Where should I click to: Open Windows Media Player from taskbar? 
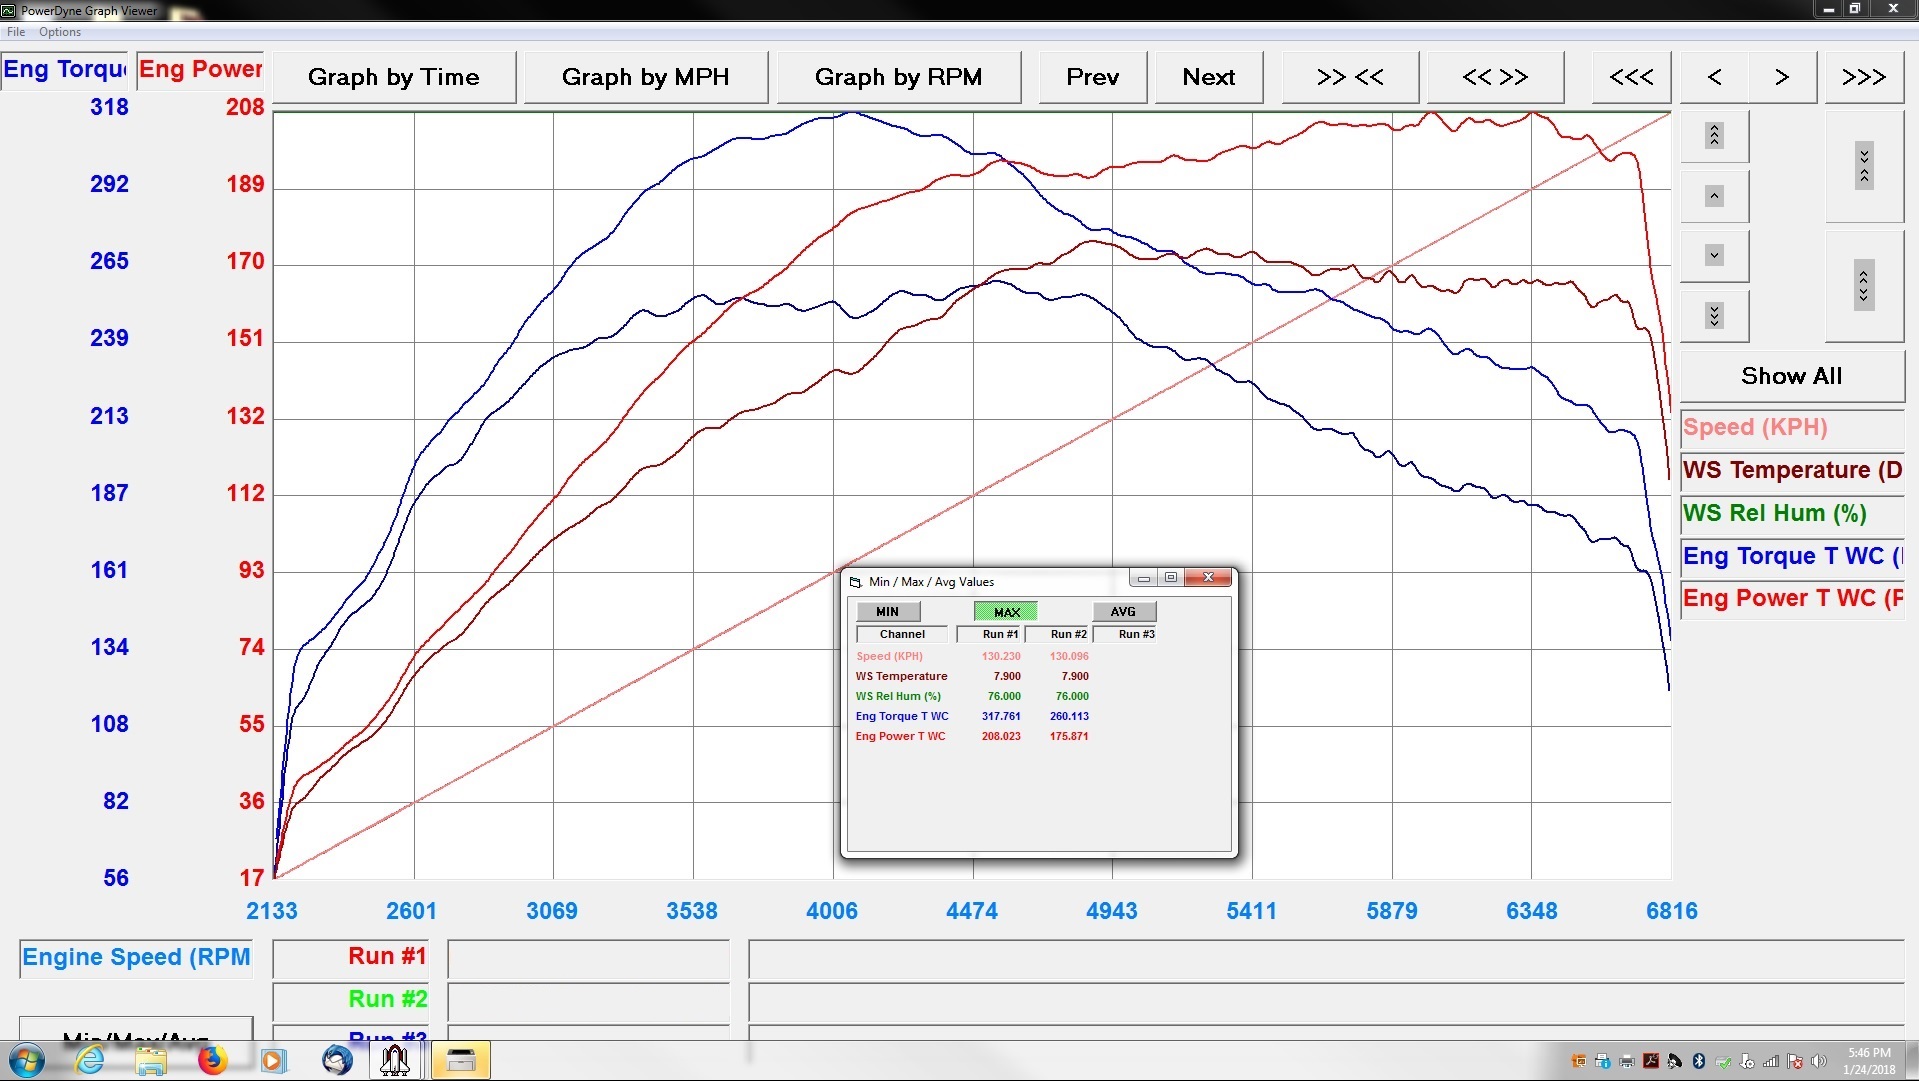tap(273, 1060)
